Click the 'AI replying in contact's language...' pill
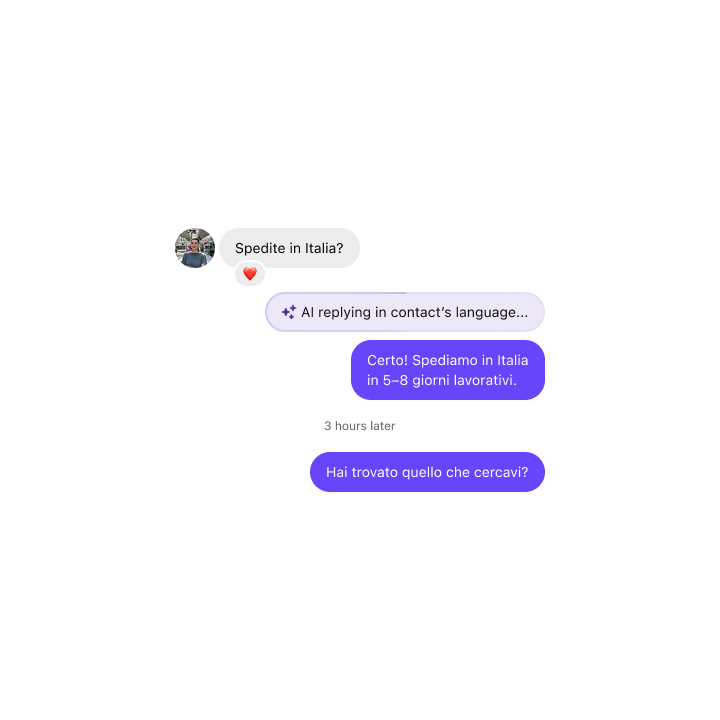 tap(405, 312)
